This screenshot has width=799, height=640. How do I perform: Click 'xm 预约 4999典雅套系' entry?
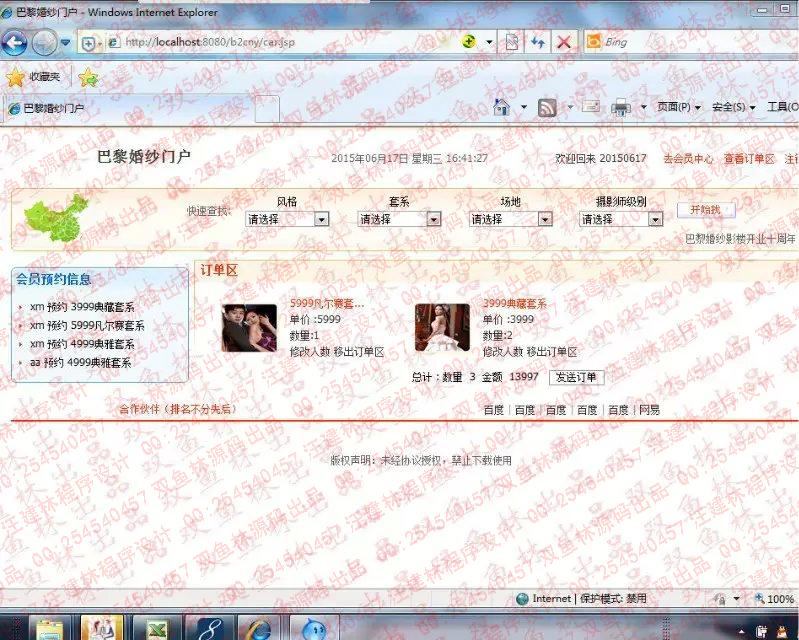[x=82, y=344]
